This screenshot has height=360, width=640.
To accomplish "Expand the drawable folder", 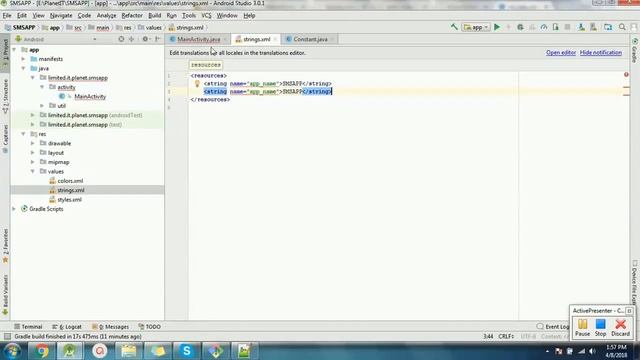I will (33, 143).
